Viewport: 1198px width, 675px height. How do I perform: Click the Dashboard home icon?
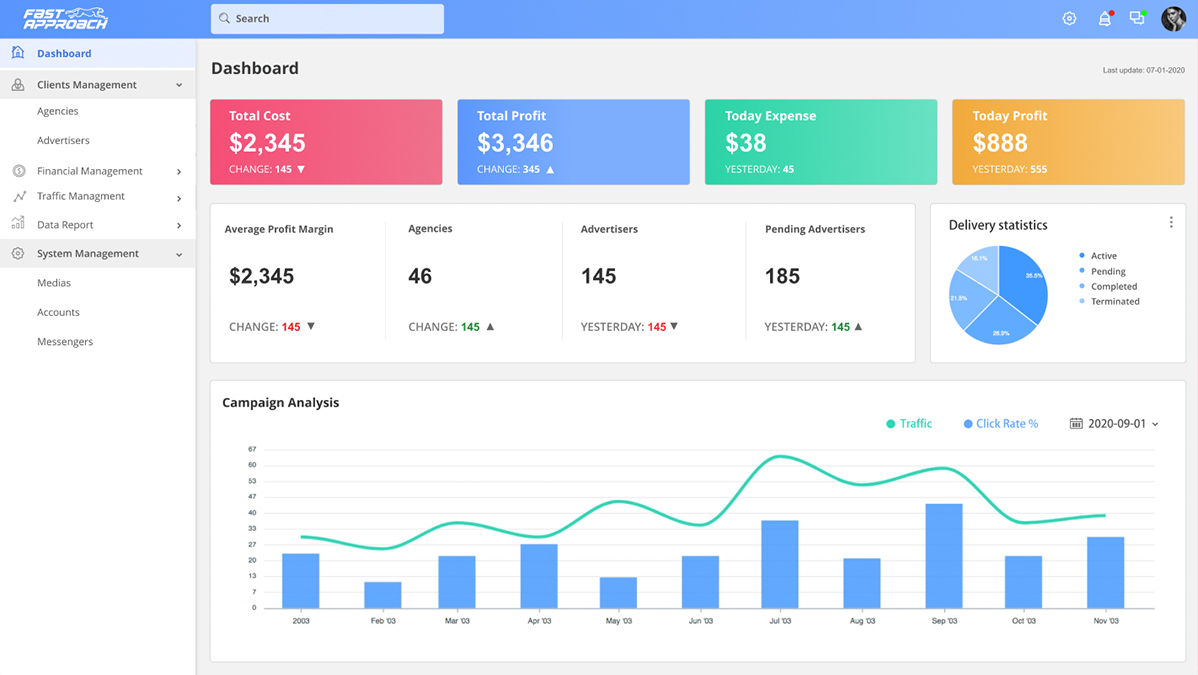point(18,53)
